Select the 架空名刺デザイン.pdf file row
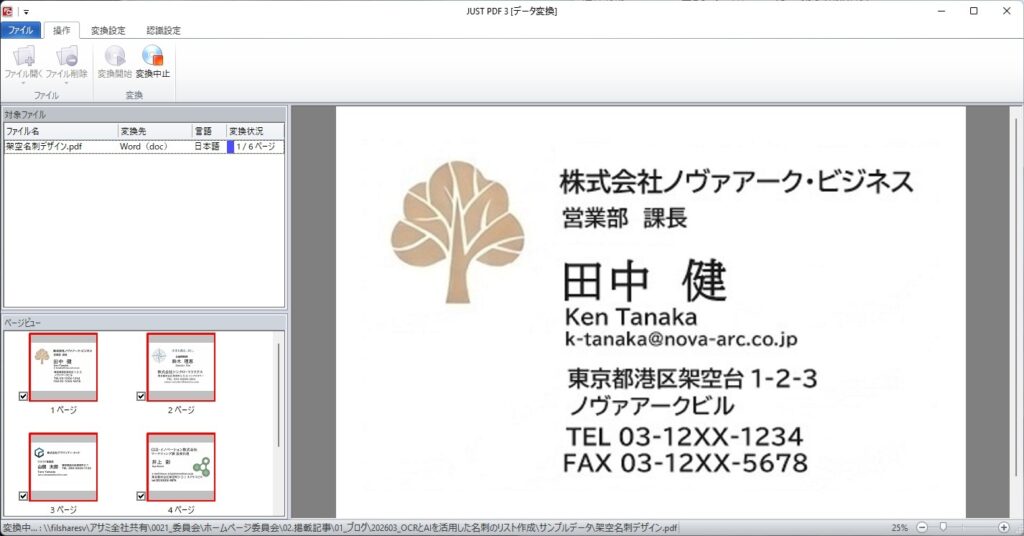Image resolution: width=1024 pixels, height=536 pixels. [x=144, y=147]
